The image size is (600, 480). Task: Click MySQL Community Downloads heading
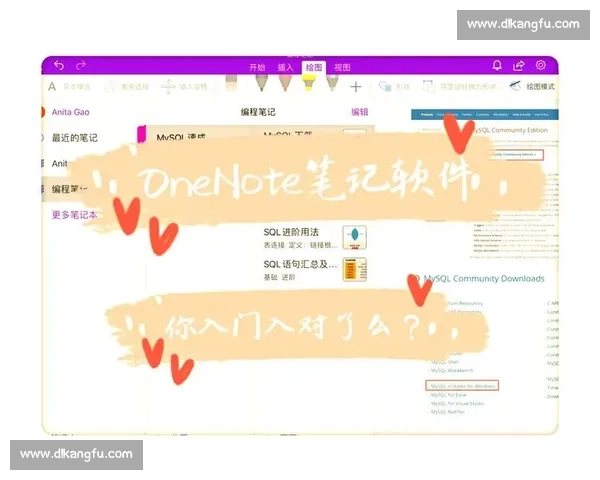pyautogui.click(x=484, y=279)
